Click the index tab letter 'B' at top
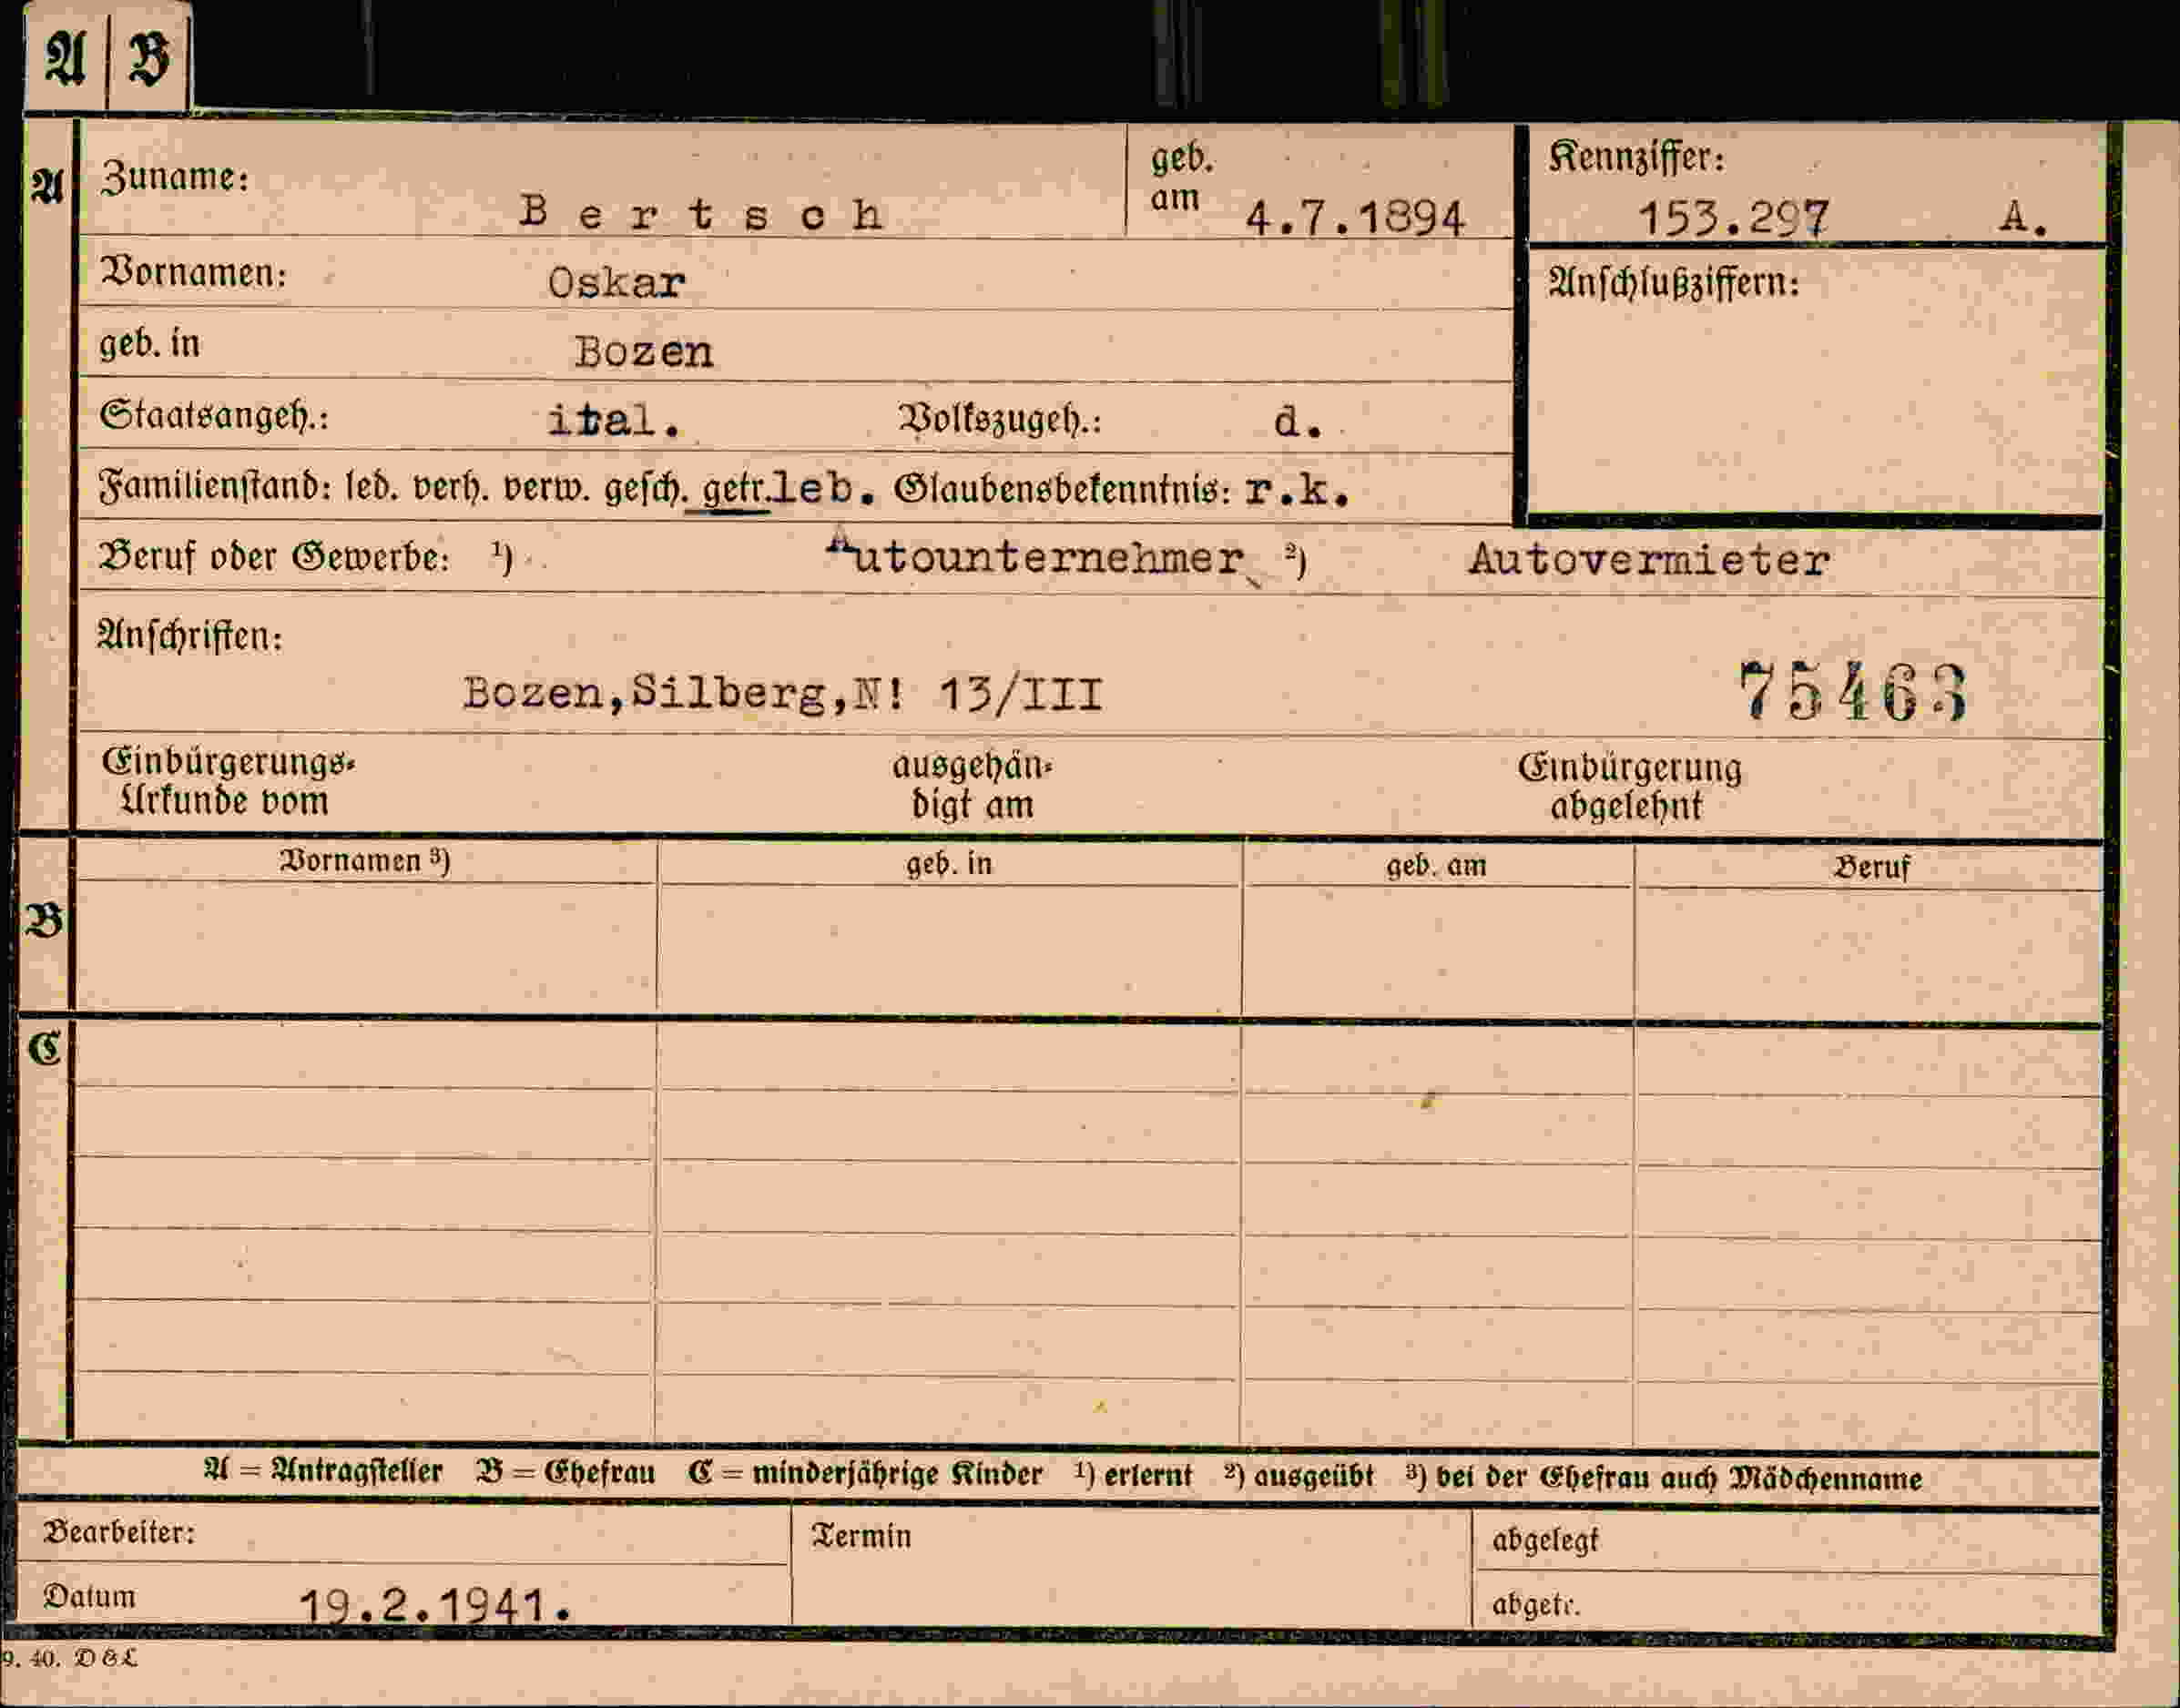The image size is (2180, 1708). click(149, 57)
